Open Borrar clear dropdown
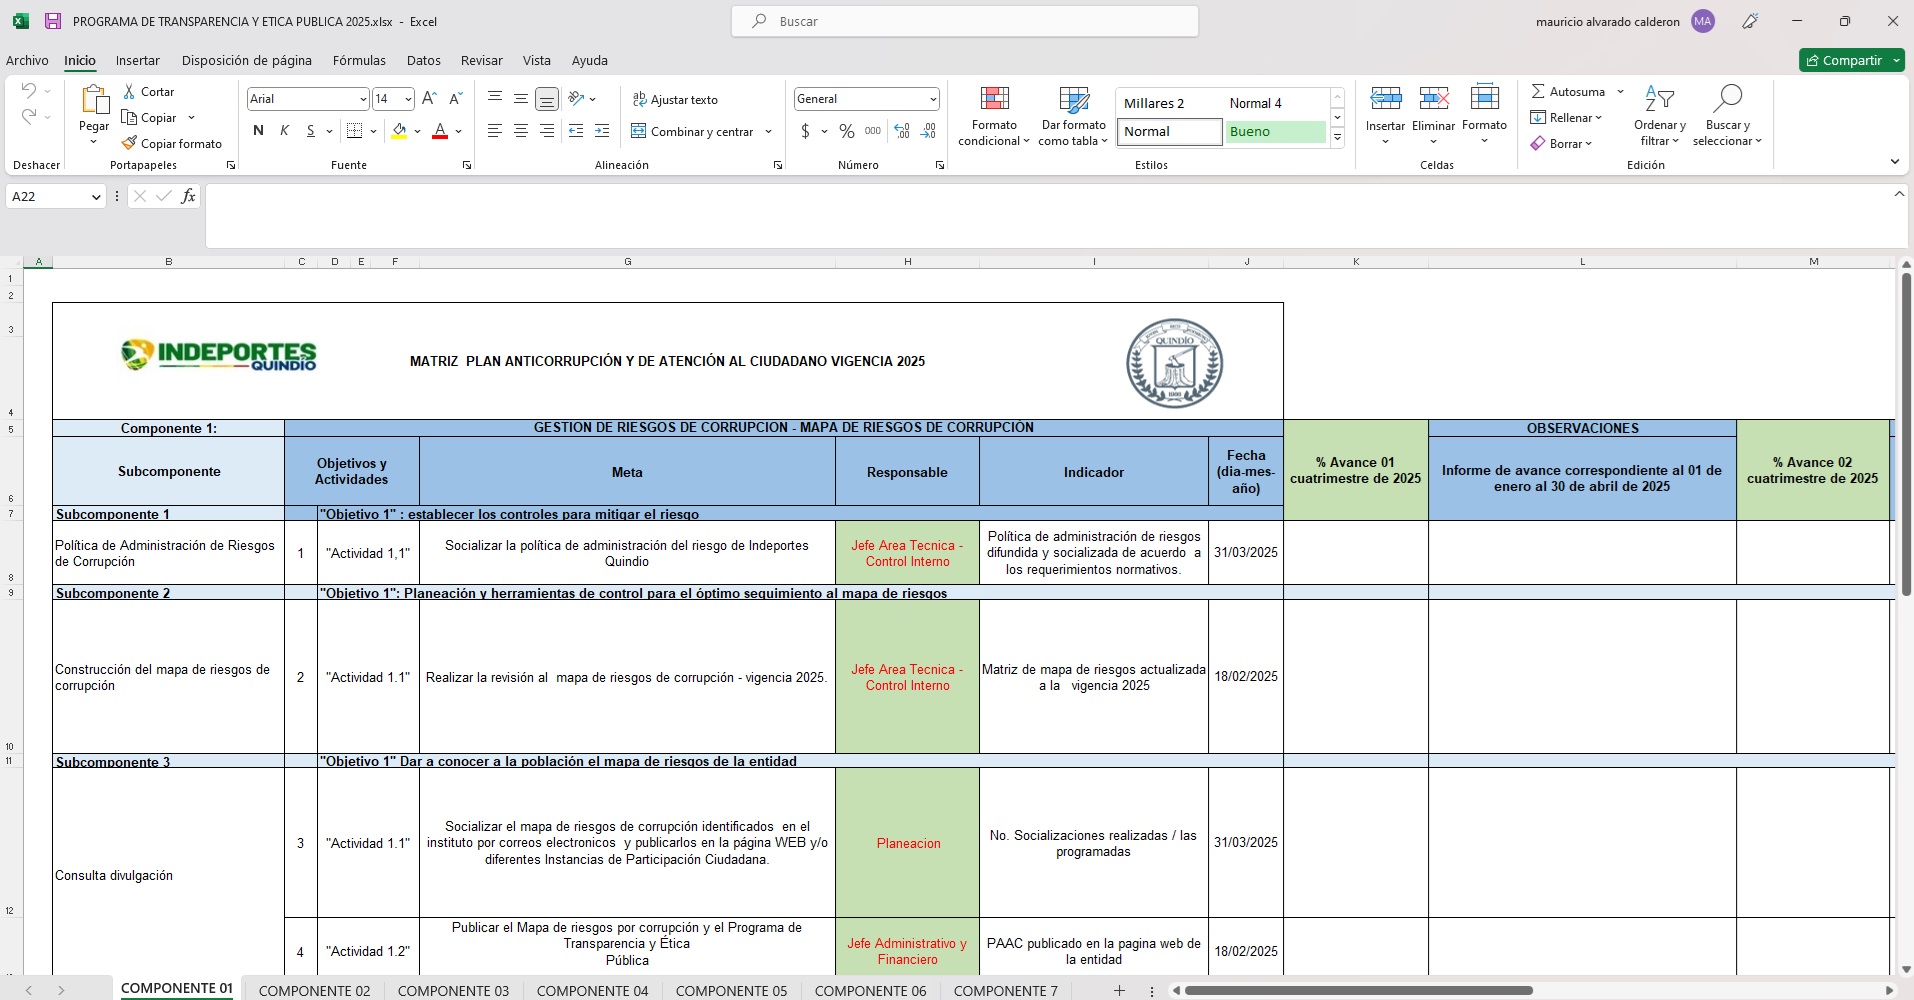Viewport: 1914px width, 1000px height. pos(1561,143)
